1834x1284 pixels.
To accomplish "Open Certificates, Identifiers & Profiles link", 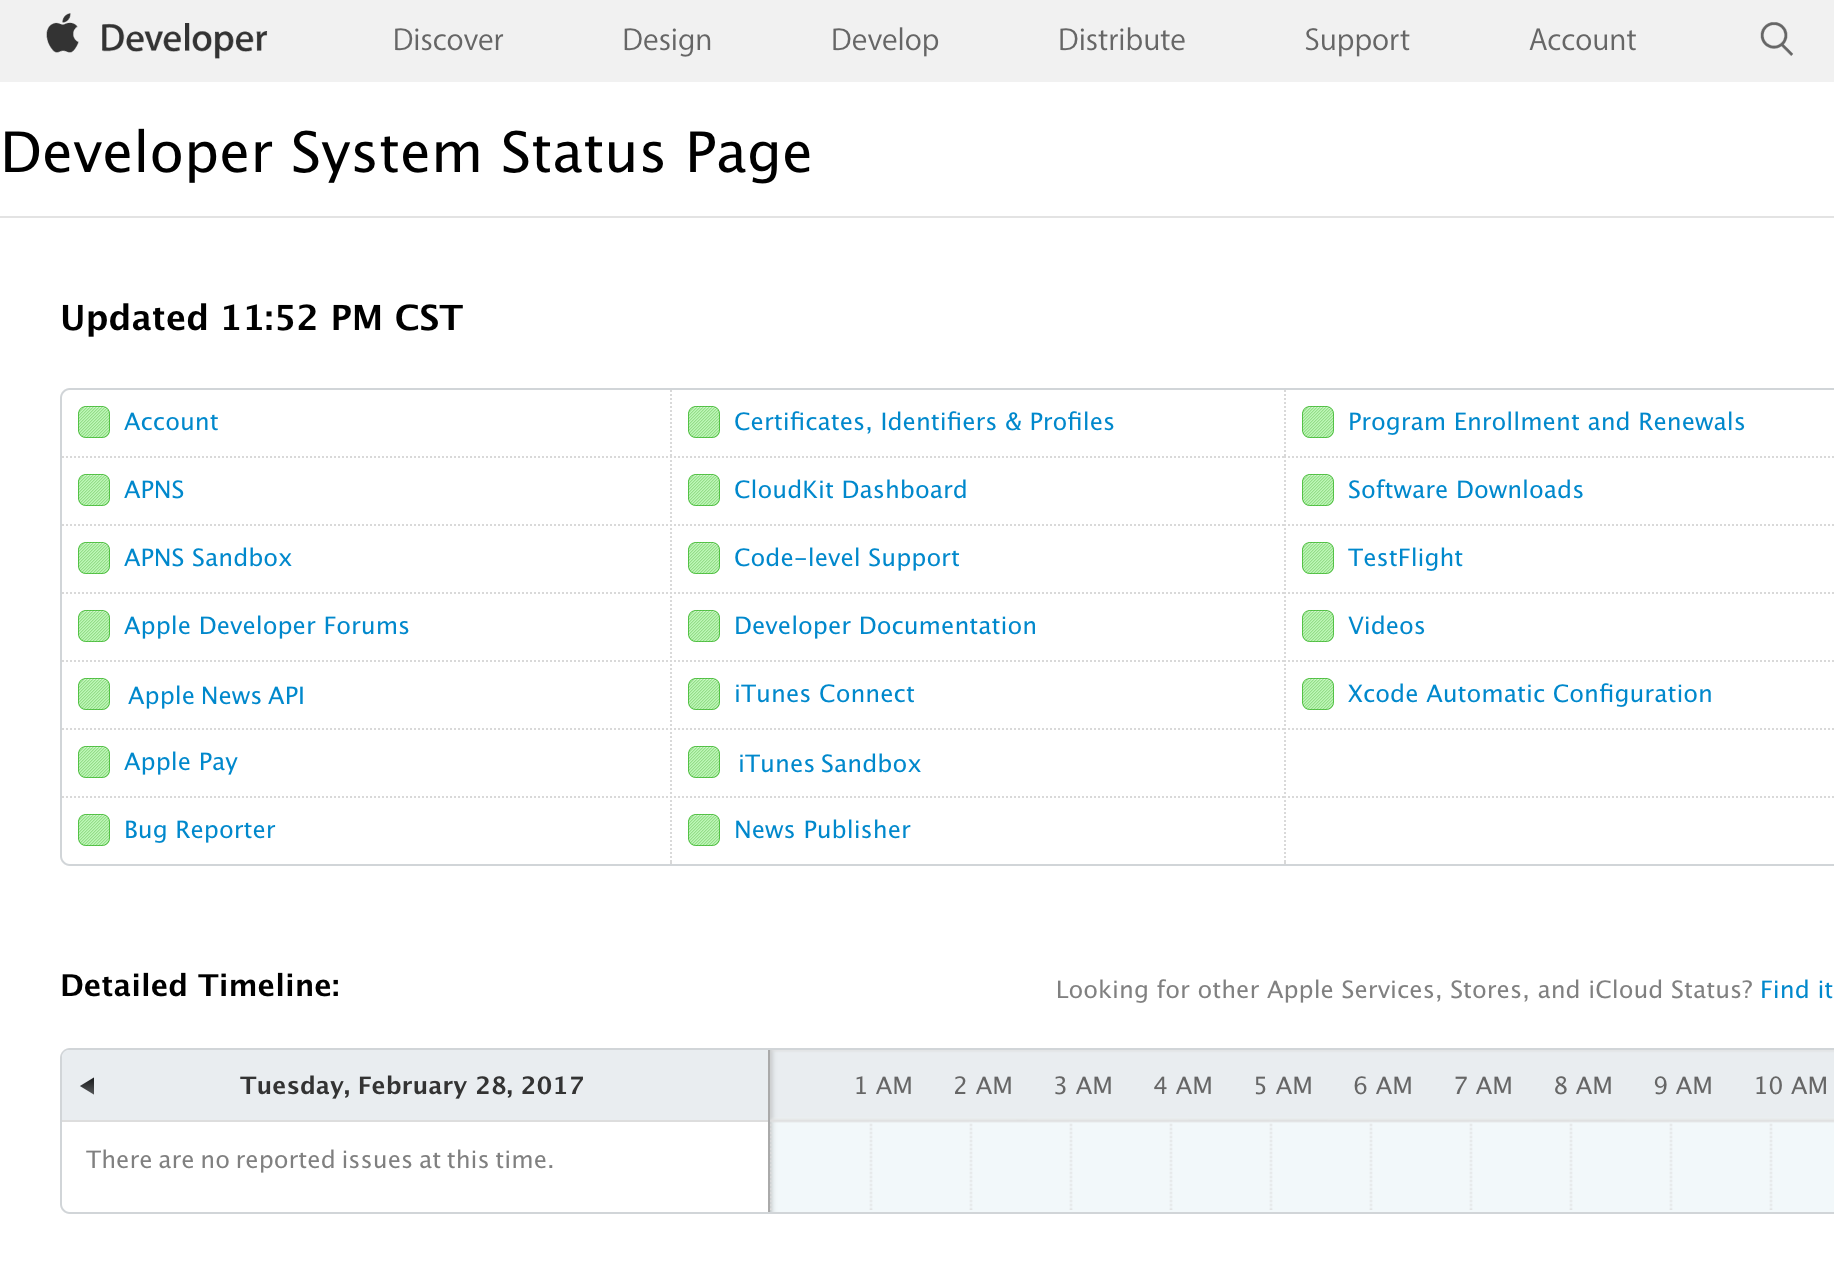I will [924, 422].
